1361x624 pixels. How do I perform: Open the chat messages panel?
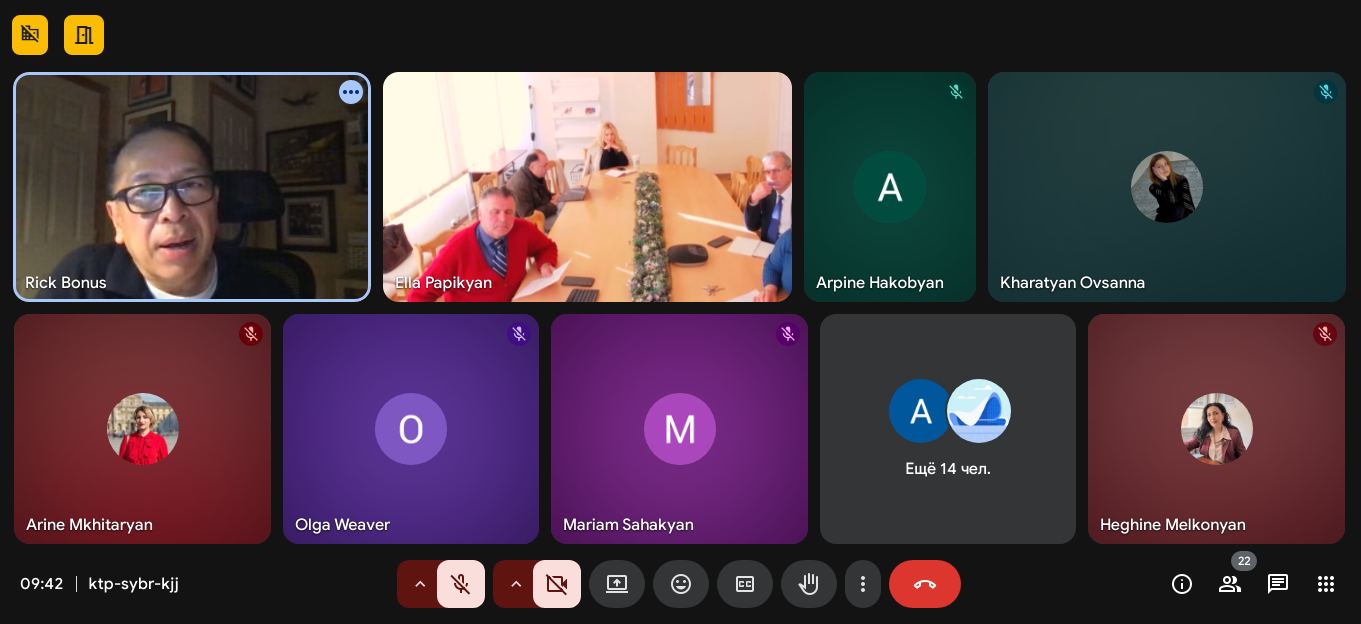tap(1277, 584)
